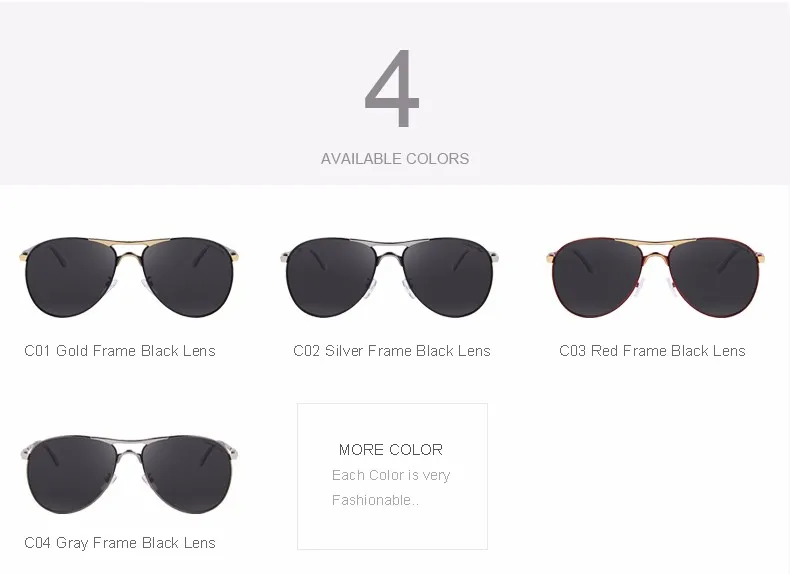Click the MORE COLOR heading
The height and width of the screenshot is (574, 790).
click(391, 450)
